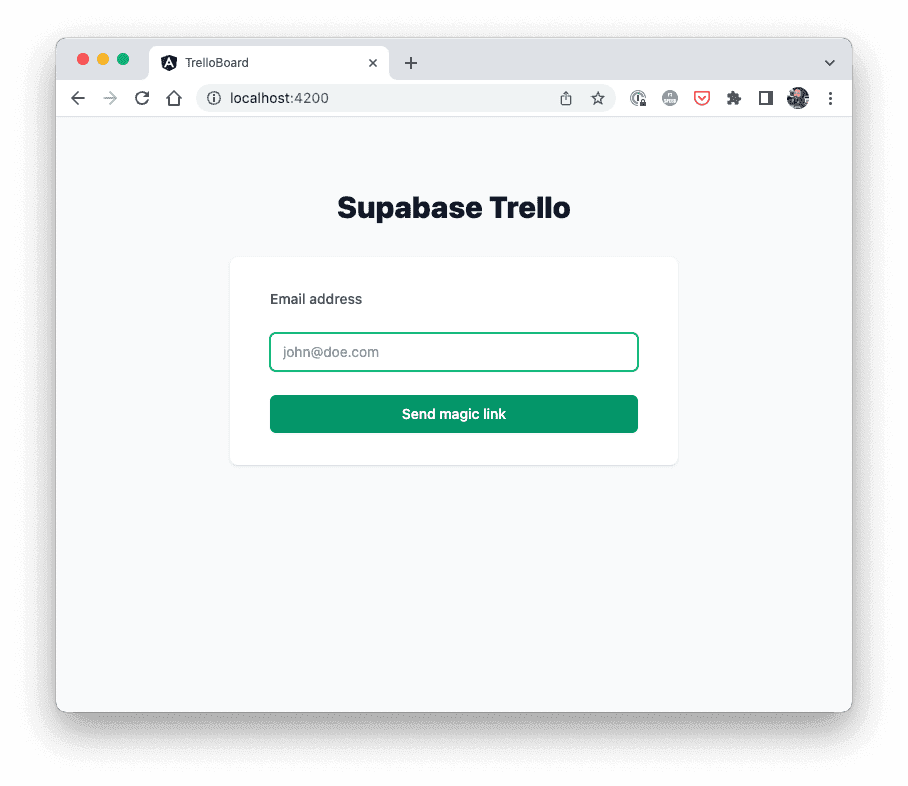Open a new tab with the plus button
908x786 pixels.
pos(410,62)
